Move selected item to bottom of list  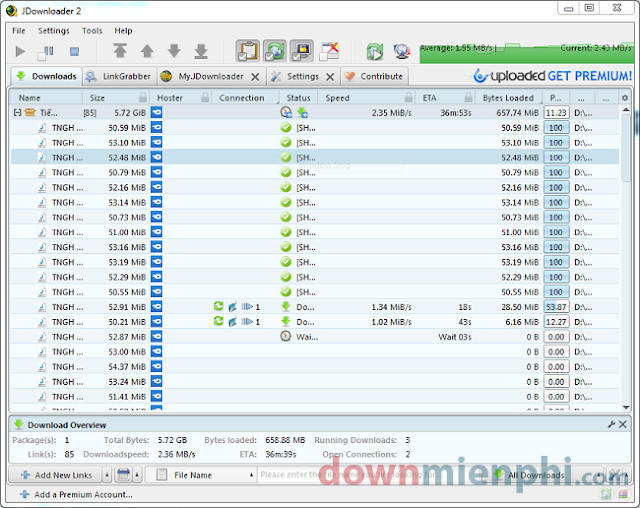point(201,51)
